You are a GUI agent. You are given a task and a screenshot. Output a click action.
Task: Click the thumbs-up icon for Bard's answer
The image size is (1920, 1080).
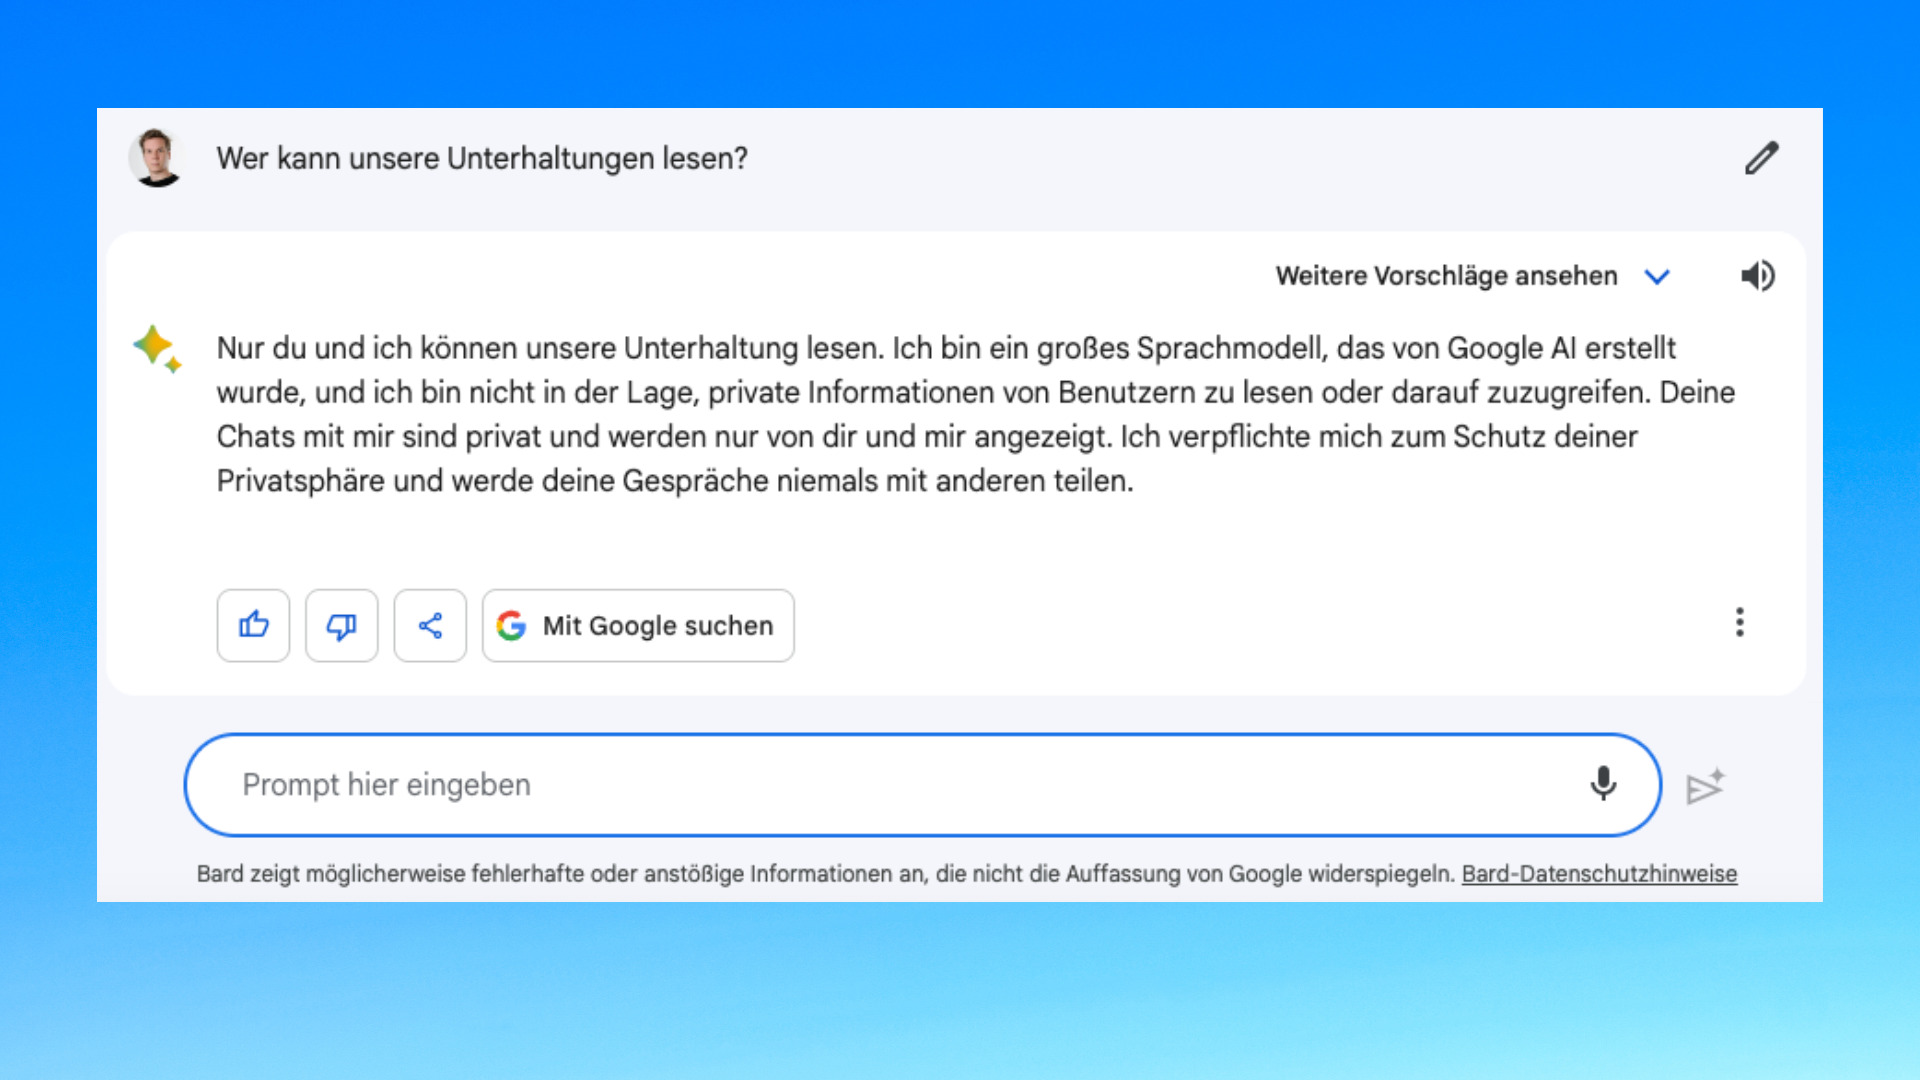(253, 625)
